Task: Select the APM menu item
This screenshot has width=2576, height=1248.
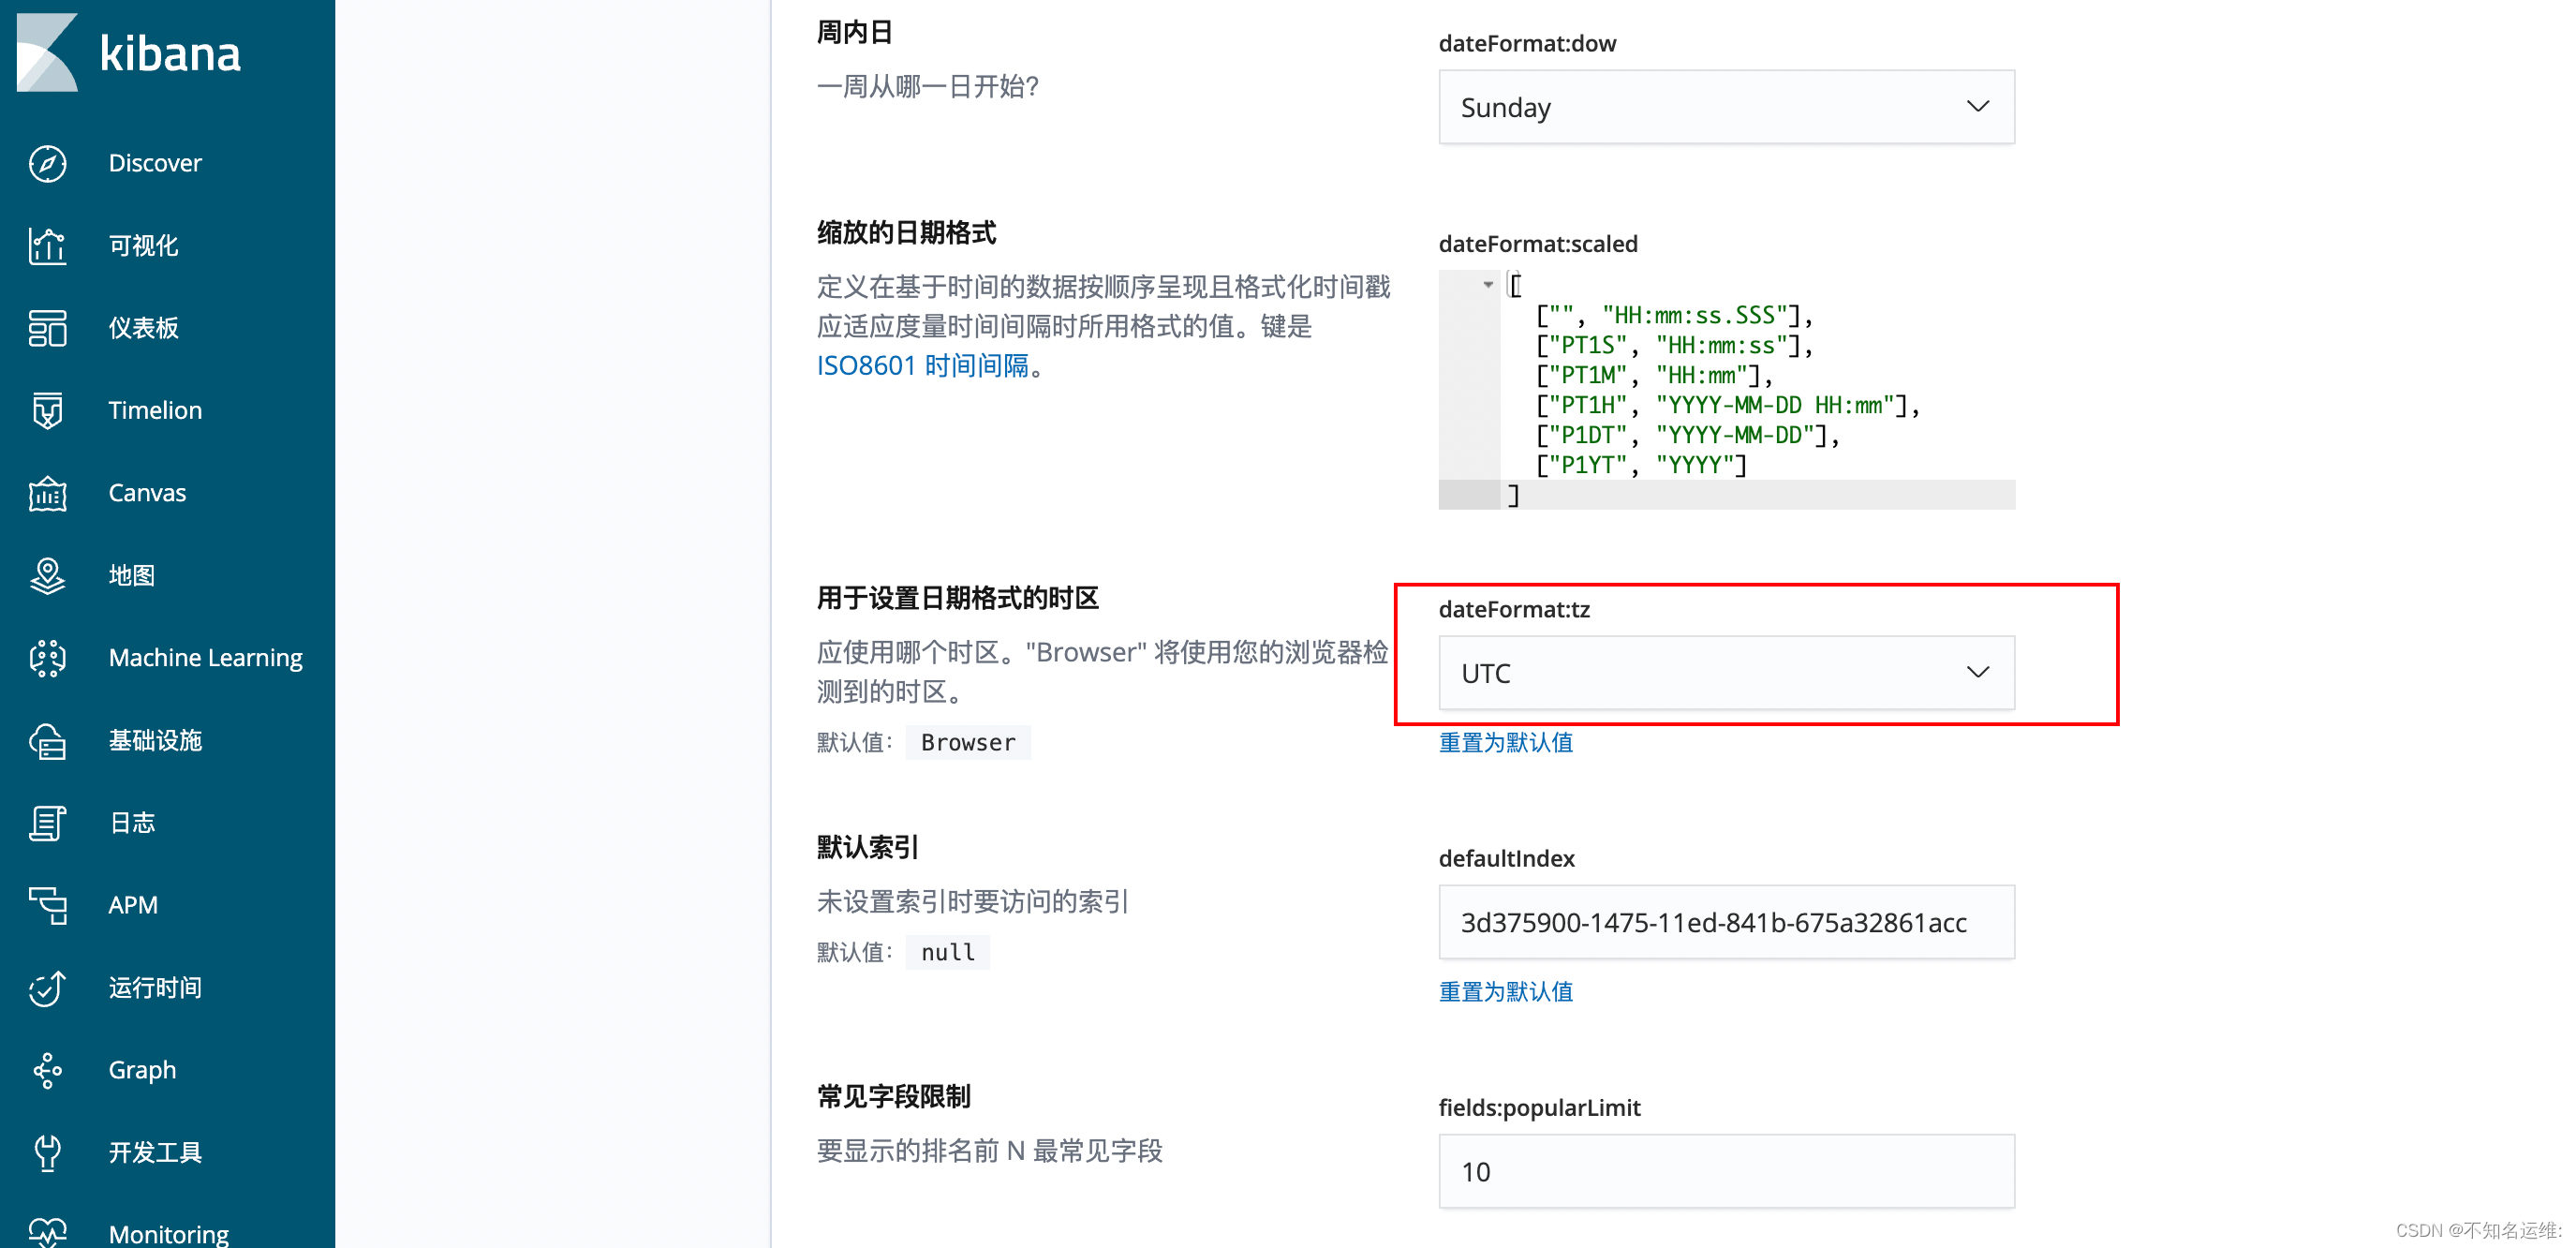Action: coord(132,905)
